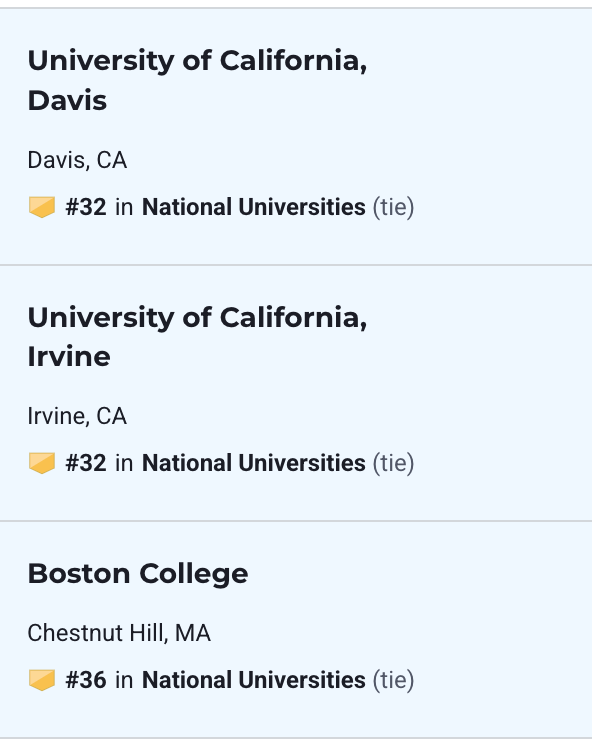Click the ranking badge icon for UC Davis
The width and height of the screenshot is (592, 742).
click(42, 207)
